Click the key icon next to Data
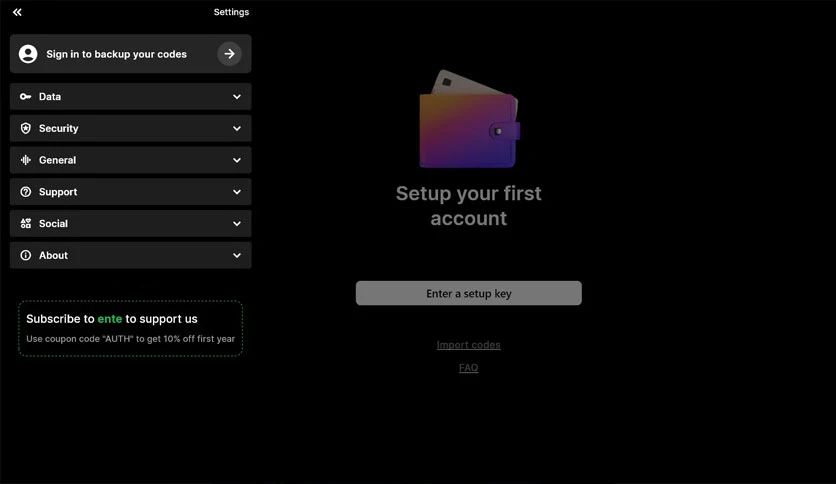This screenshot has height=484, width=836. pyautogui.click(x=26, y=96)
